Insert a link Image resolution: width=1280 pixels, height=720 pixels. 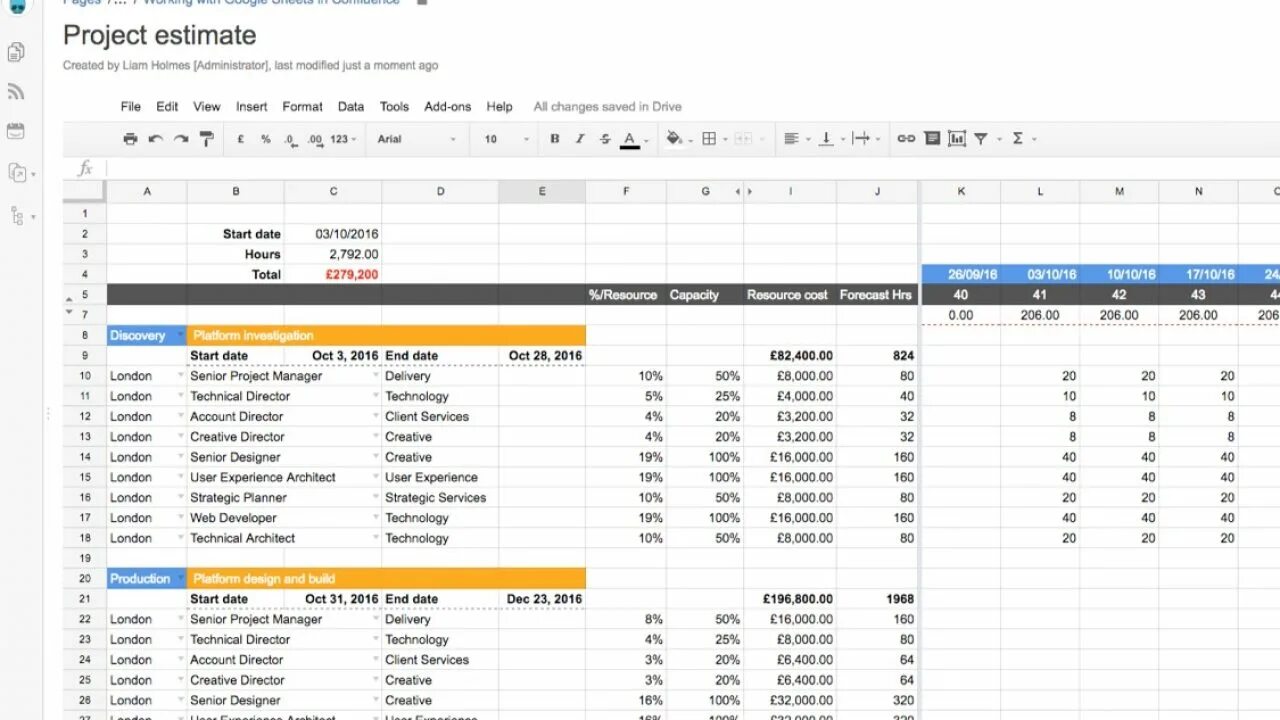[906, 138]
